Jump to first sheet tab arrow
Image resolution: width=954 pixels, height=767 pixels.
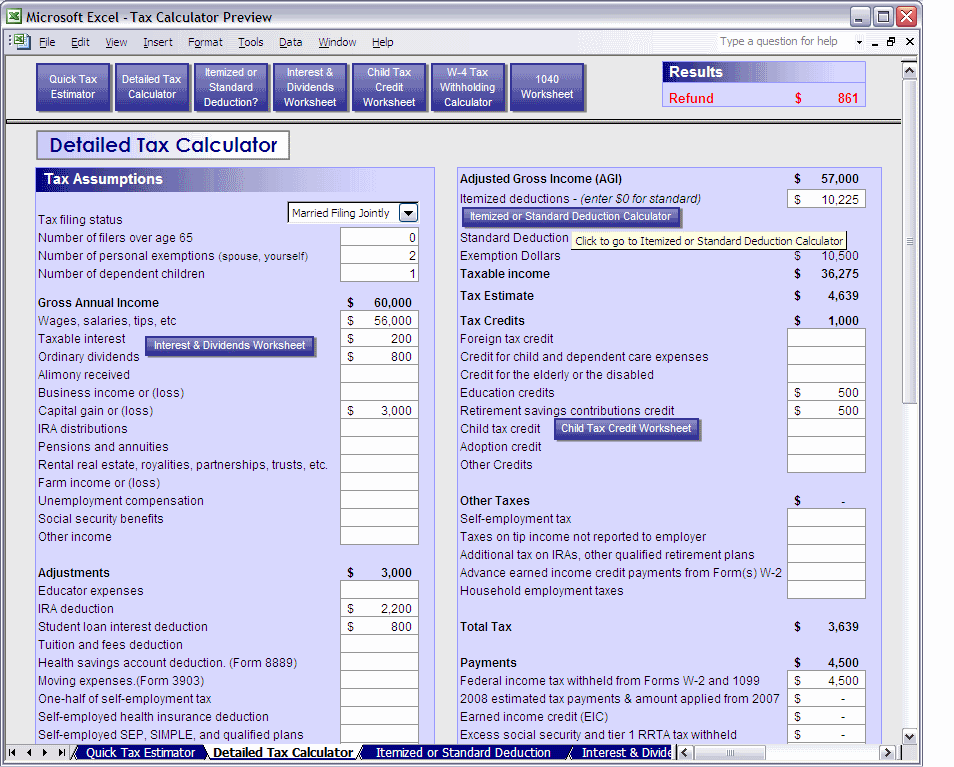[12, 752]
